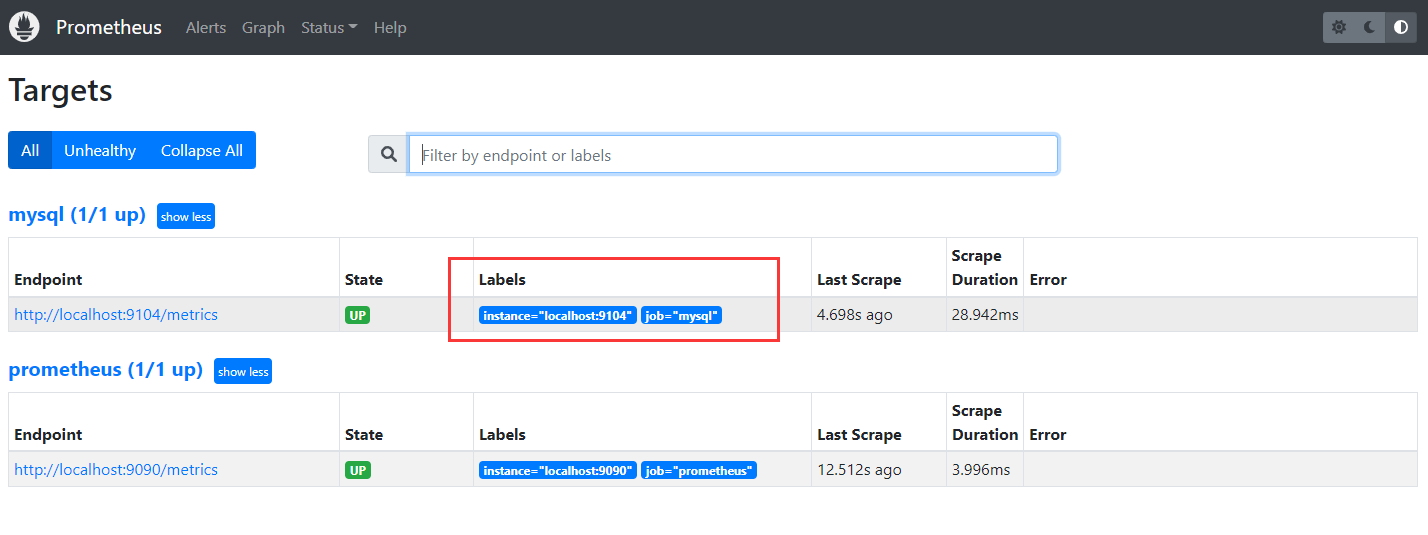Open http://localhost:9104/metrics endpoint link
The image size is (1428, 535).
click(x=116, y=315)
